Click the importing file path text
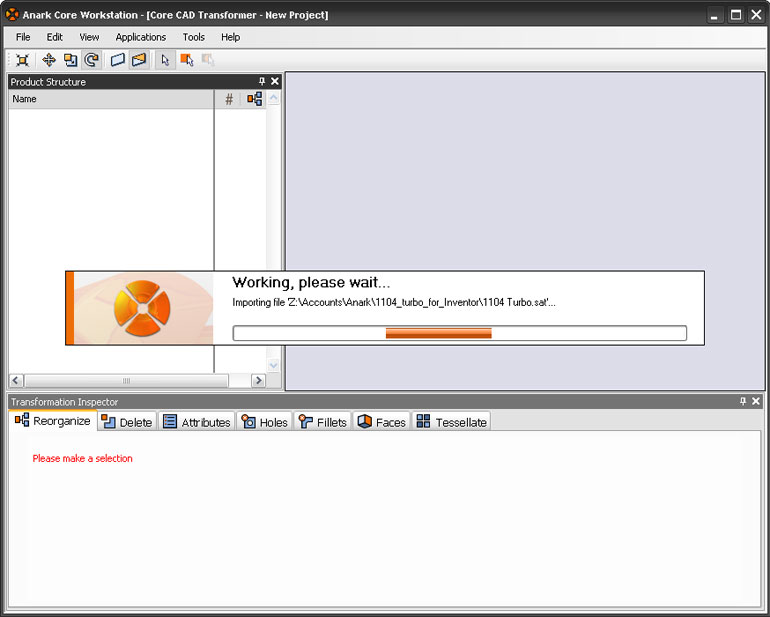Image resolution: width=770 pixels, height=617 pixels. [394, 303]
